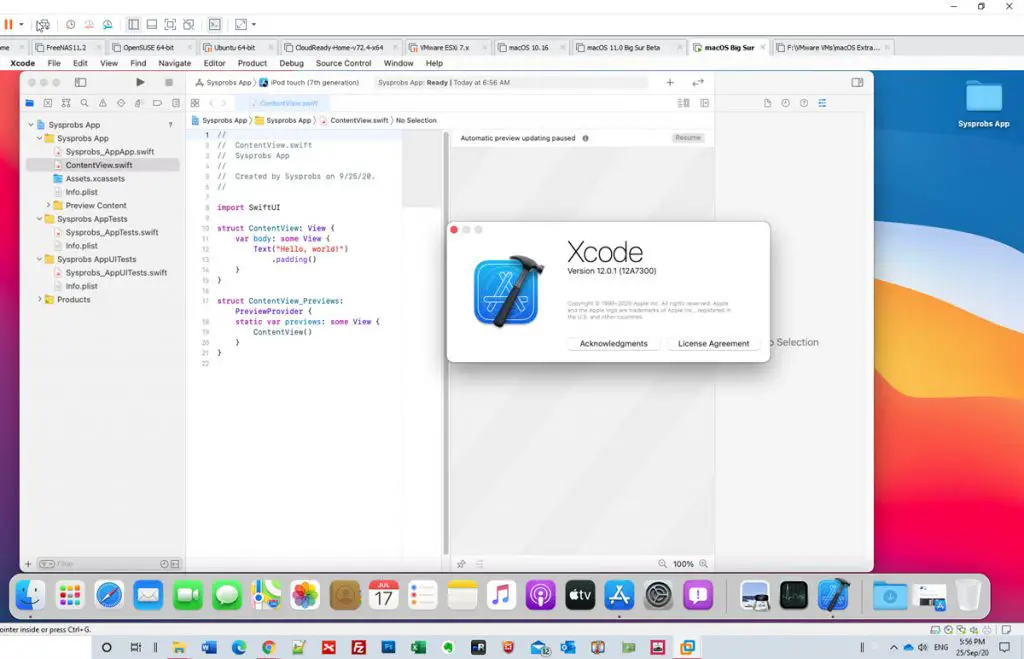Expand the Products folder
The width and height of the screenshot is (1024, 659).
point(39,299)
